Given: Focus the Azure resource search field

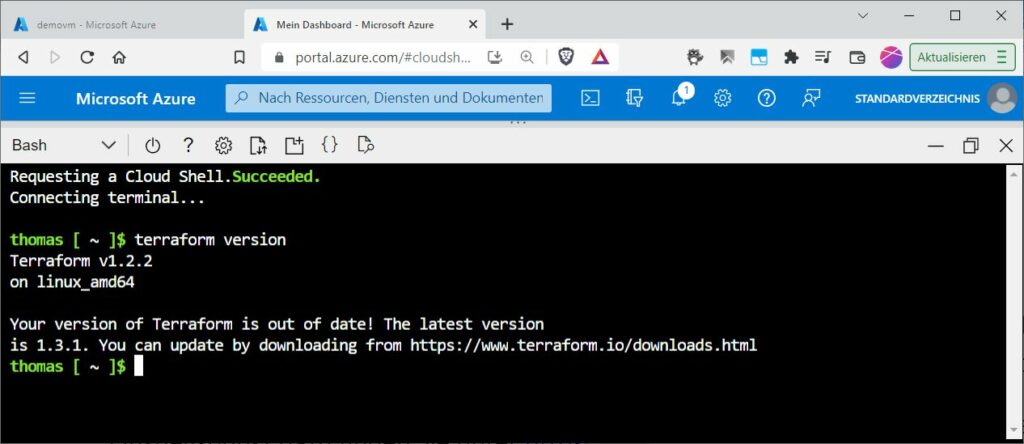Looking at the screenshot, I should [389, 98].
